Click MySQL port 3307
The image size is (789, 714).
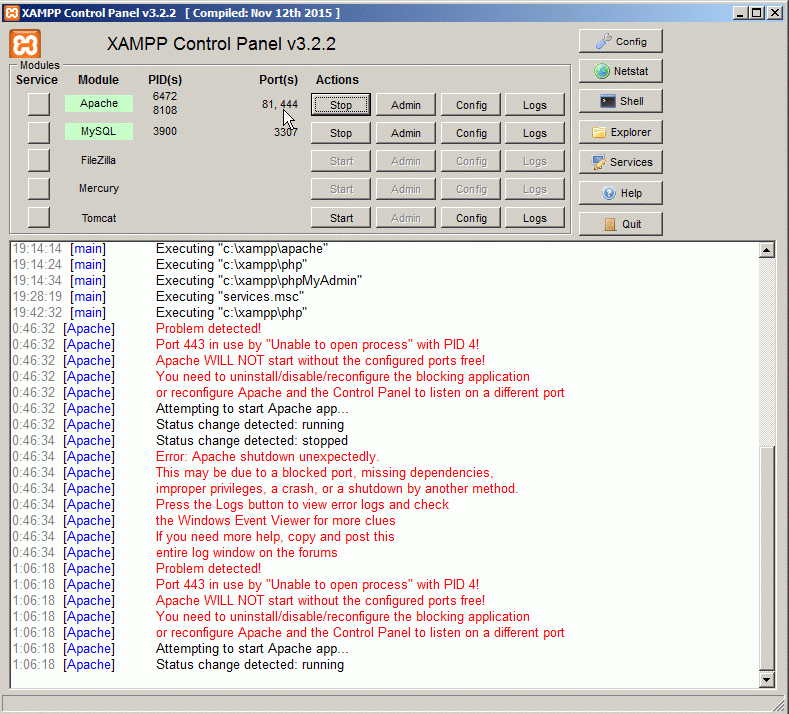click(x=286, y=132)
